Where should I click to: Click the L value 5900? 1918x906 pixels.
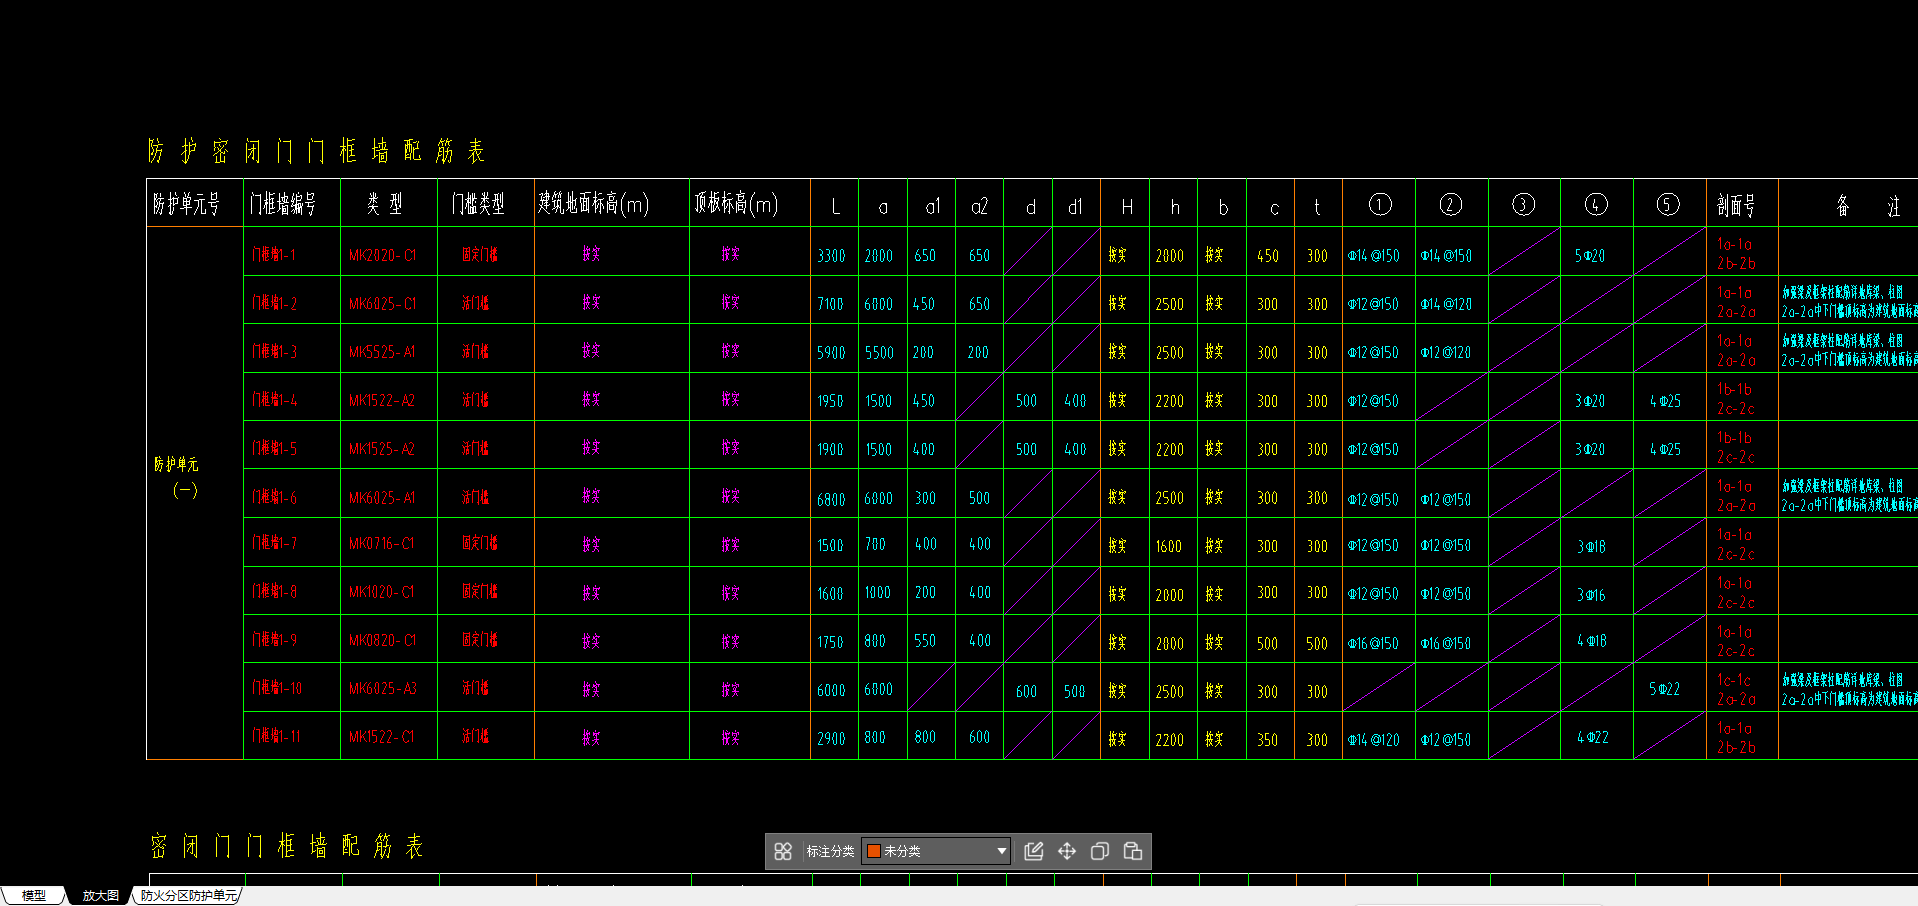[x=831, y=353]
